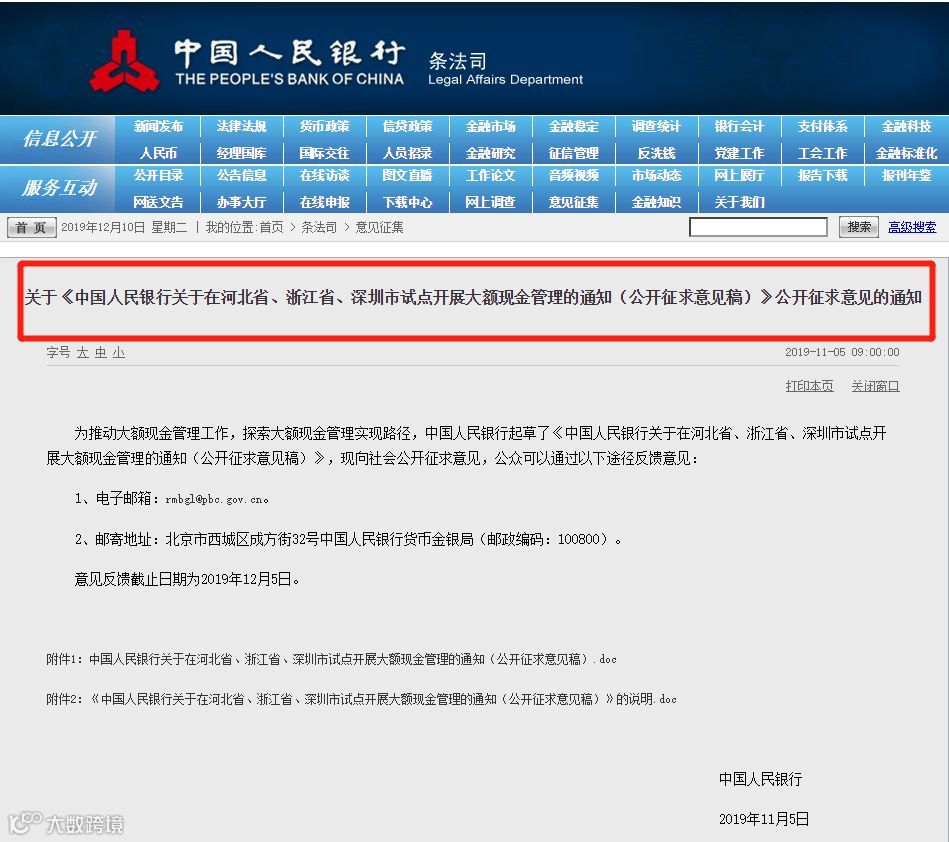Set font size to 大
Screen dimensions: 949x842
83,352
